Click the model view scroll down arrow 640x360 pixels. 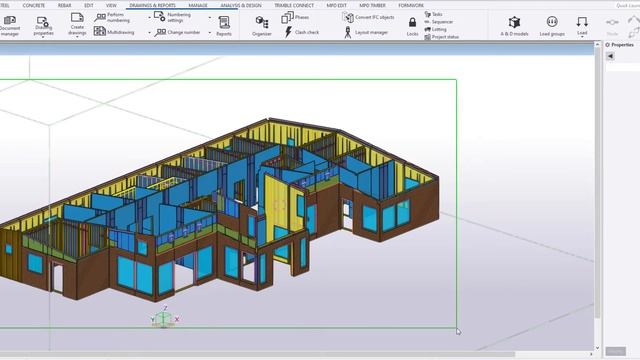coord(598,348)
